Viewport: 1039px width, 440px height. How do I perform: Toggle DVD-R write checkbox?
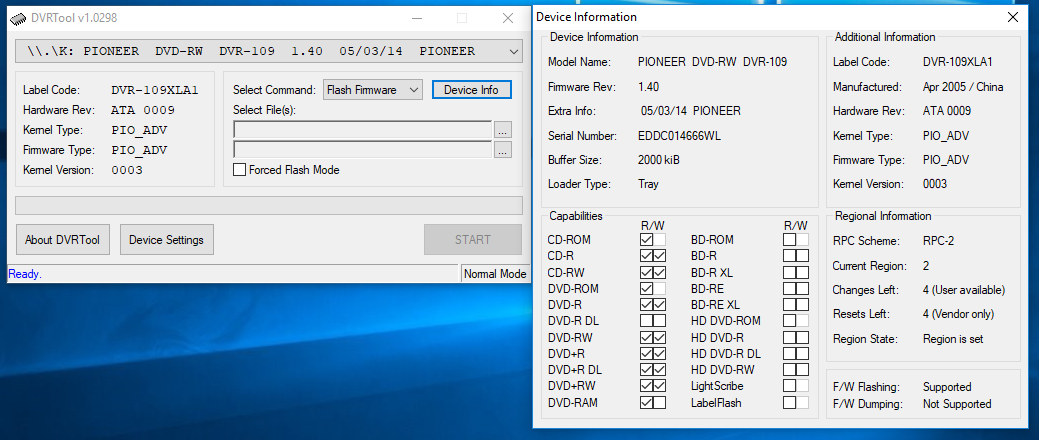(x=659, y=305)
